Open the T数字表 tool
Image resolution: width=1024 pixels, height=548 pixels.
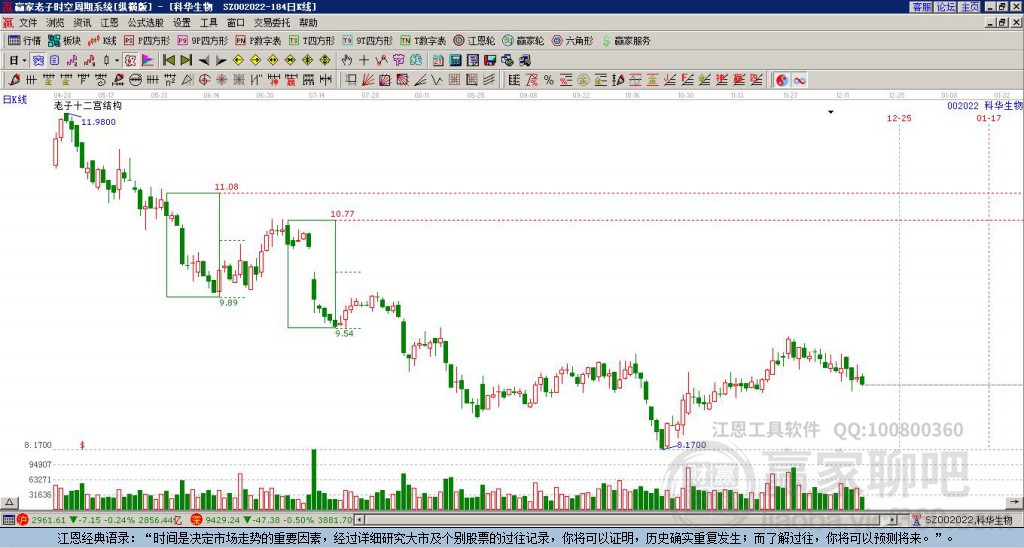(x=423, y=40)
